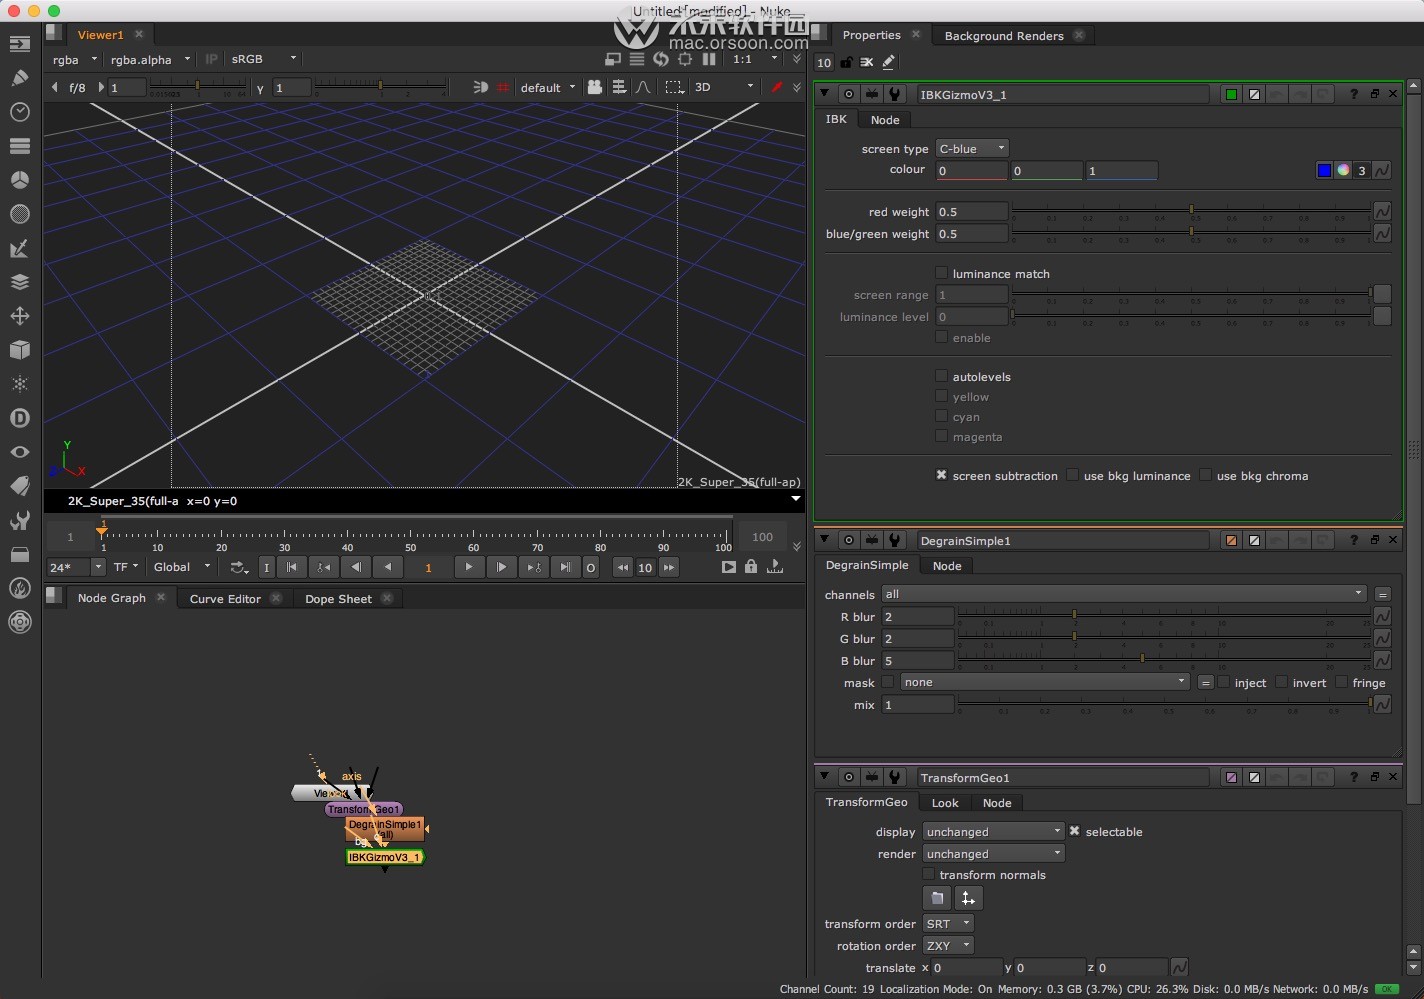The image size is (1424, 999).
Task: Open the Color nodes menu (color wheel icon)
Action: pos(19,180)
